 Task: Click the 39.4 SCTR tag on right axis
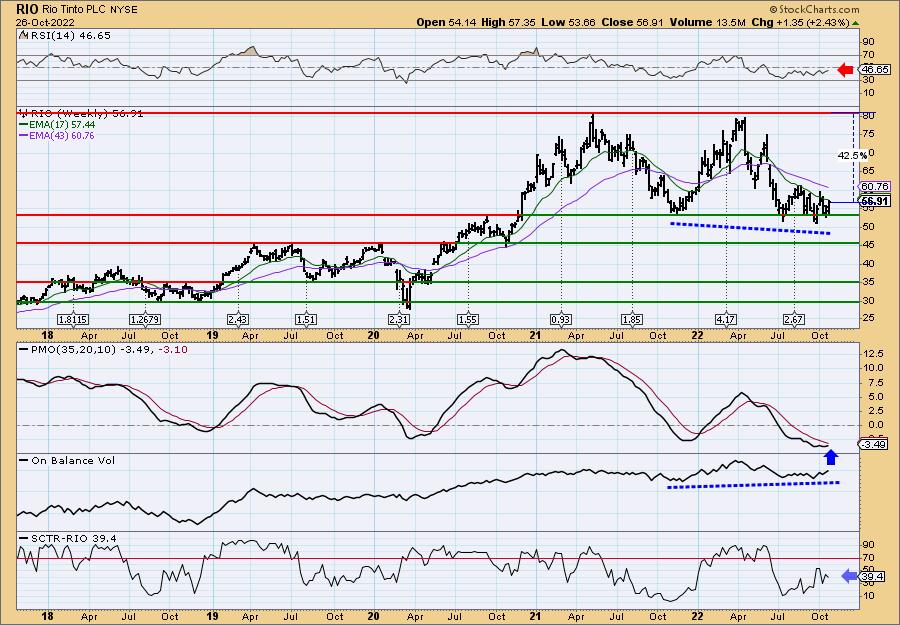[872, 576]
